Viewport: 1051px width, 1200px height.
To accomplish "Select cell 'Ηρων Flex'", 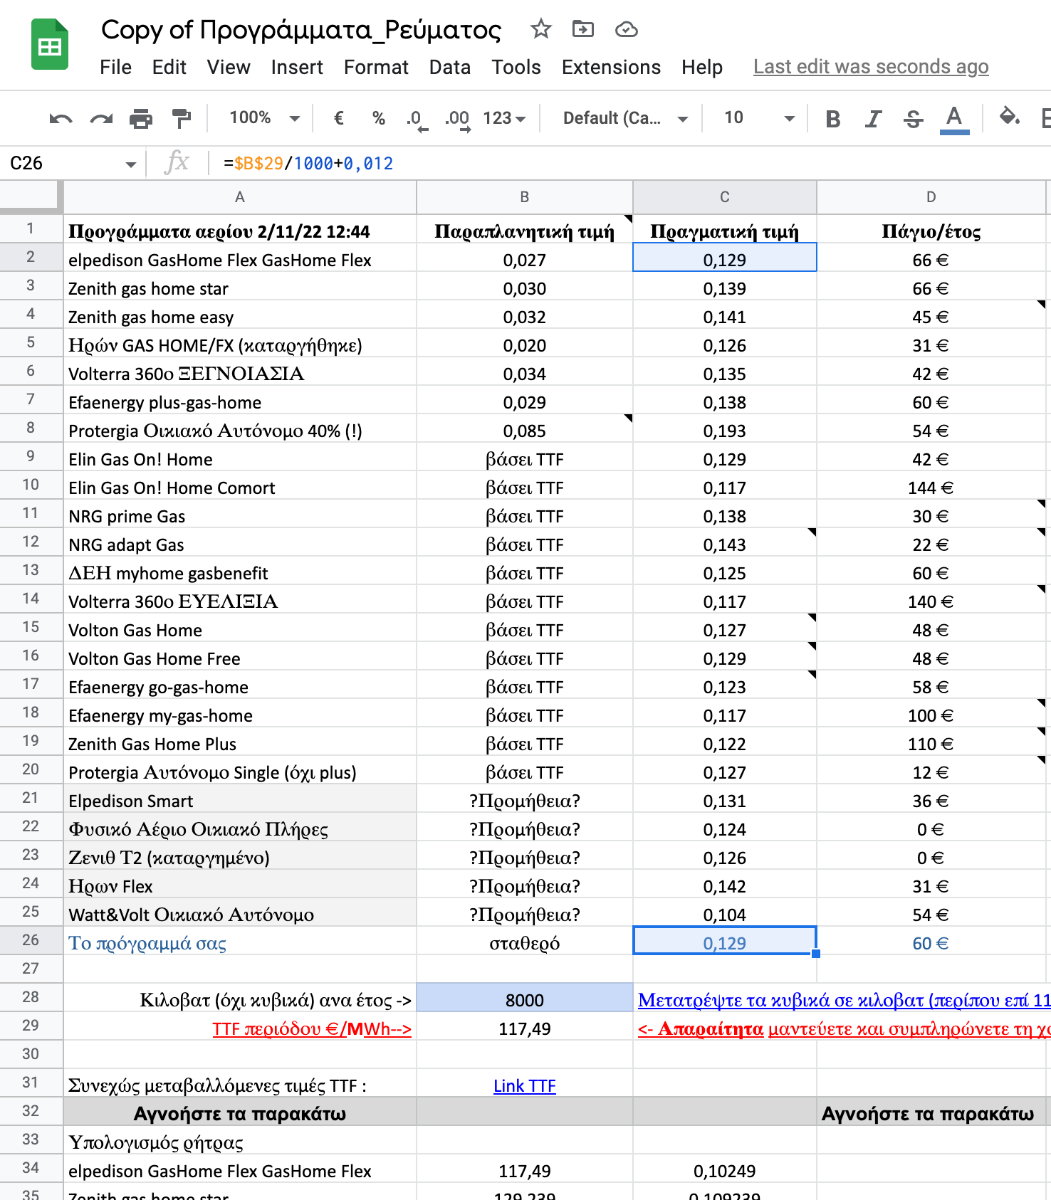I will click(240, 885).
